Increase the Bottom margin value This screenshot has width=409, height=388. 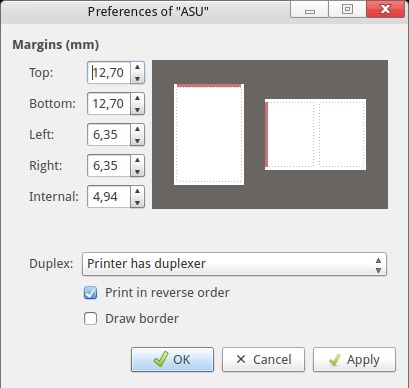point(137,98)
